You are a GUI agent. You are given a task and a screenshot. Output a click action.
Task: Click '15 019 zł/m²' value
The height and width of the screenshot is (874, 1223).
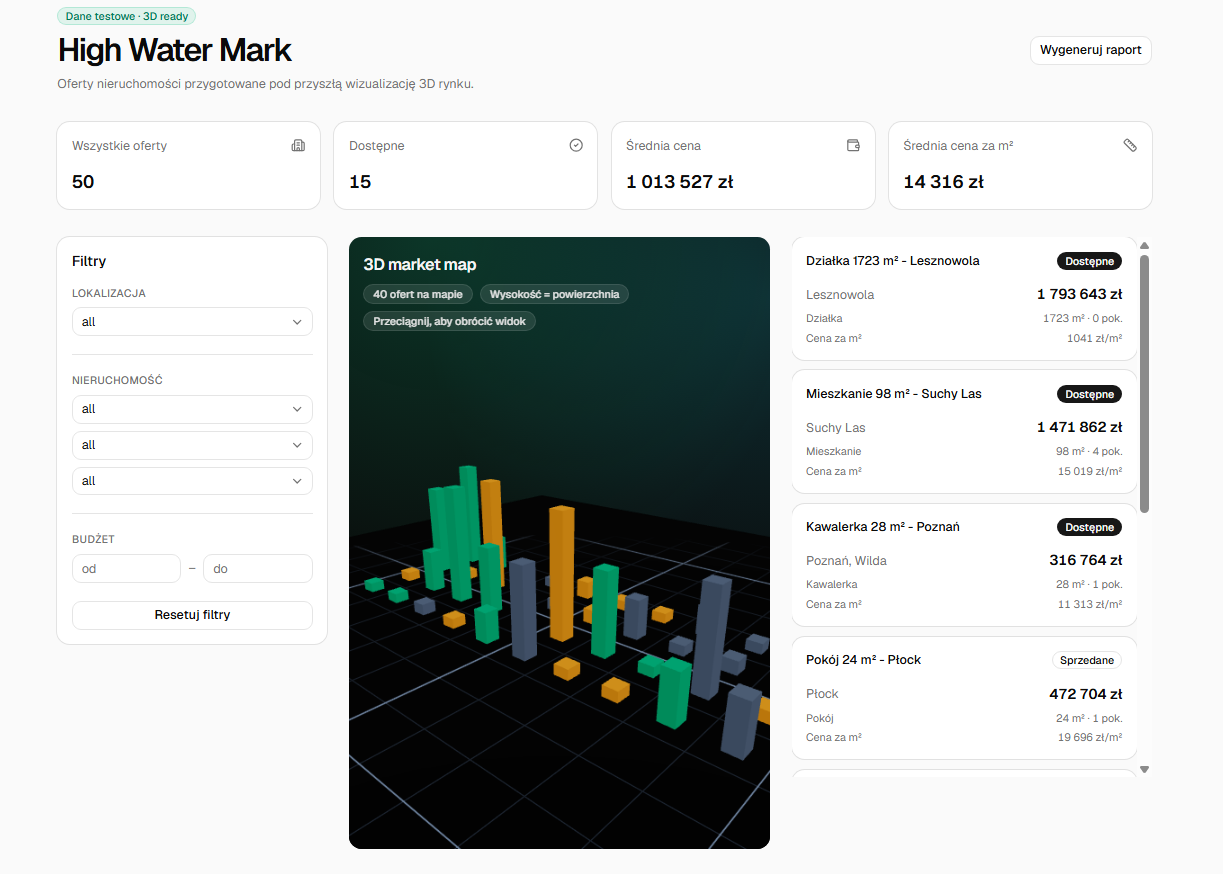[1090, 471]
